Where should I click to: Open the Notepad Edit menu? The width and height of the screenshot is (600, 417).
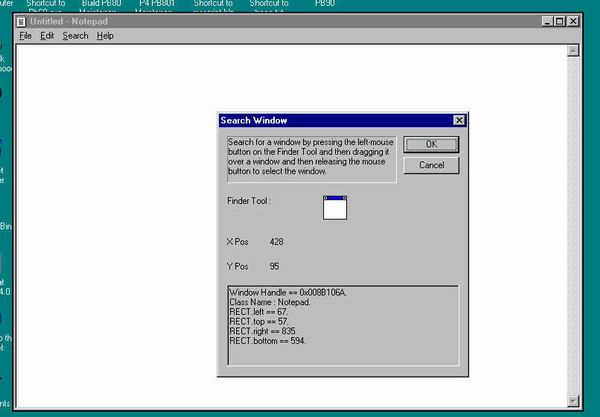pyautogui.click(x=47, y=36)
